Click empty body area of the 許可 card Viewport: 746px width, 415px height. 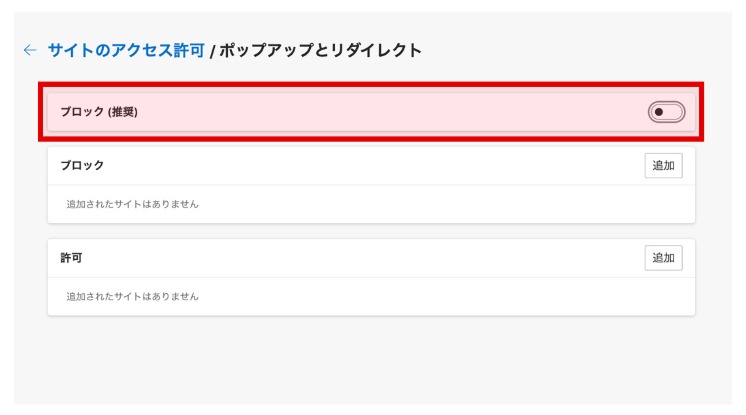tap(450, 296)
